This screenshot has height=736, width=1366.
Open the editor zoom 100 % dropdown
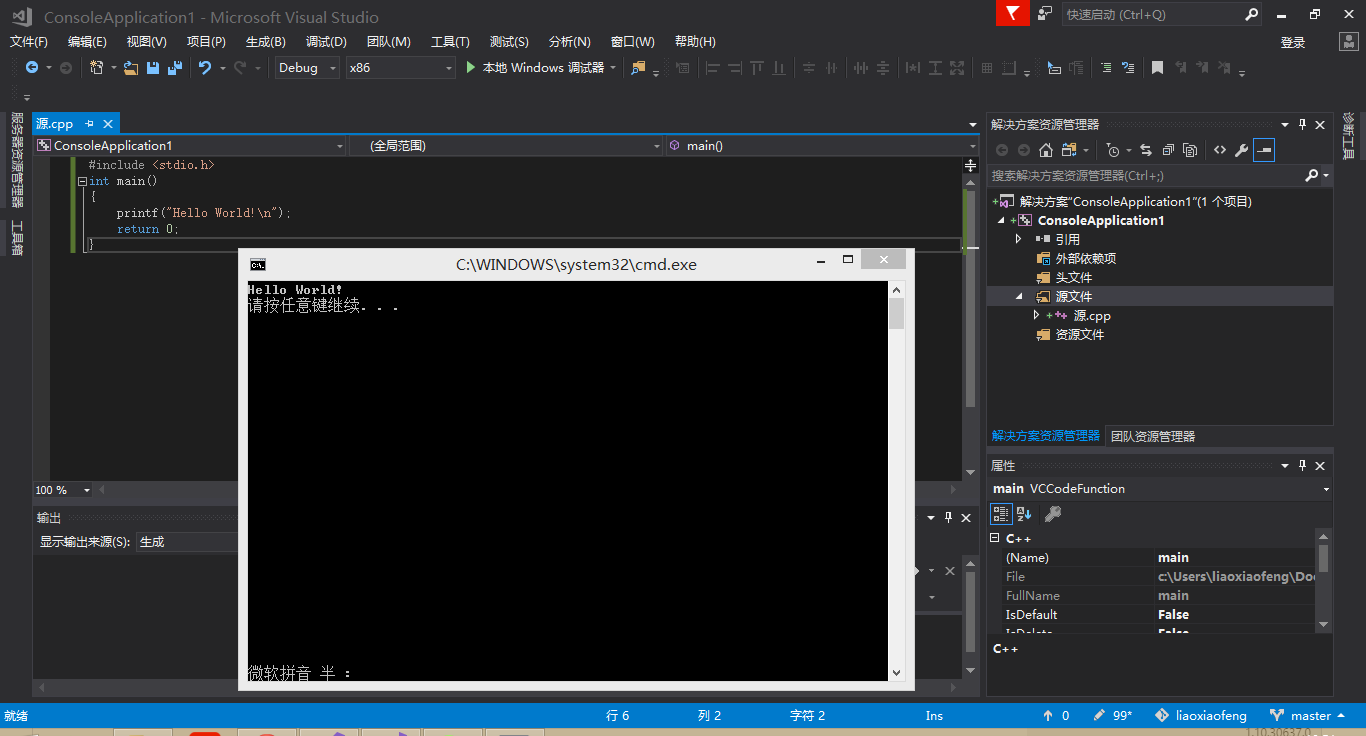click(63, 490)
